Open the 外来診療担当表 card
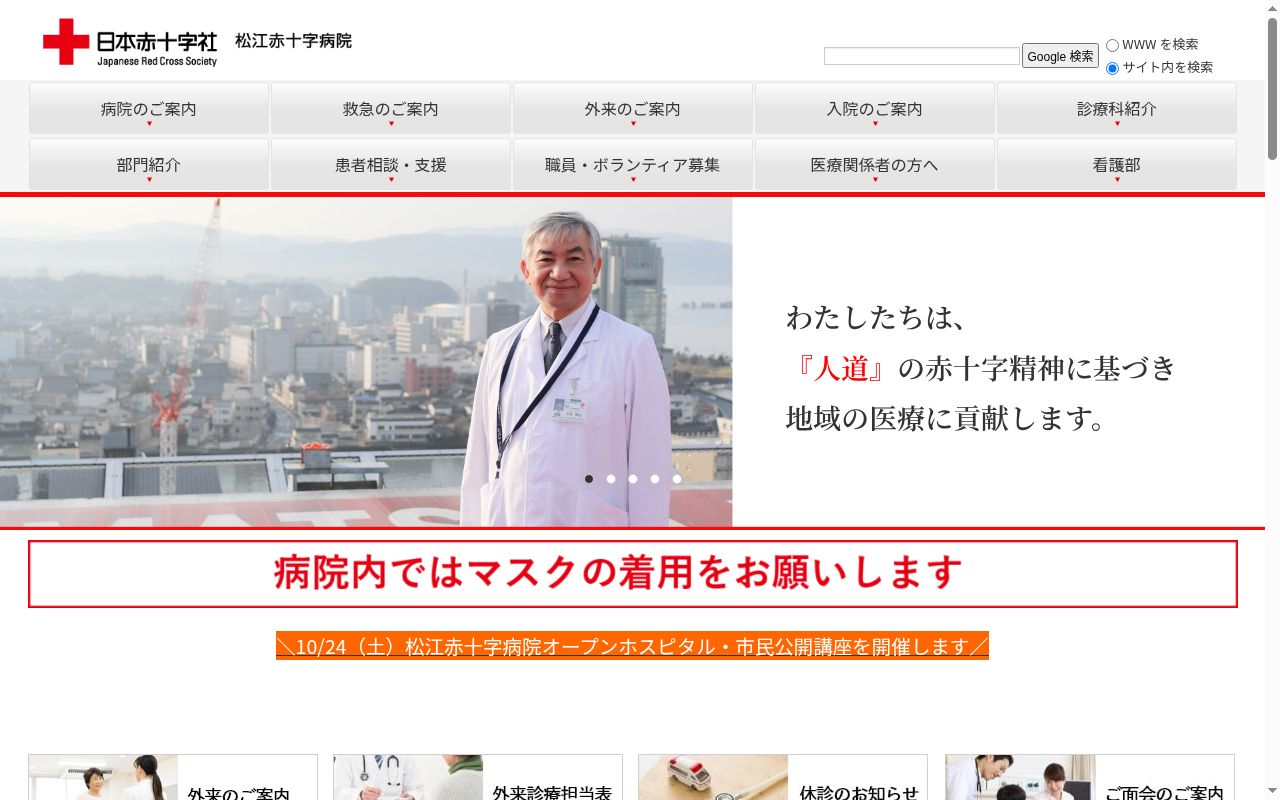 point(478,778)
